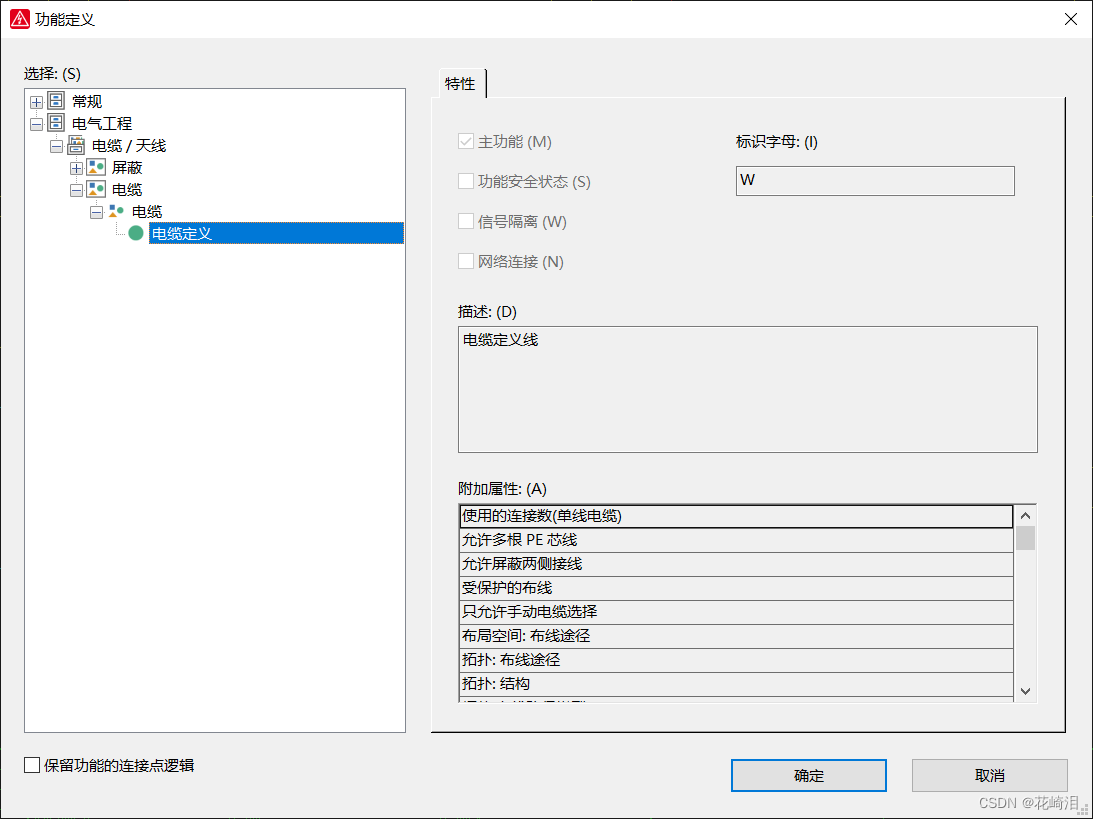Screen dimensions: 1093x819
Task: Confirm with the 确定 button
Action: click(809, 776)
